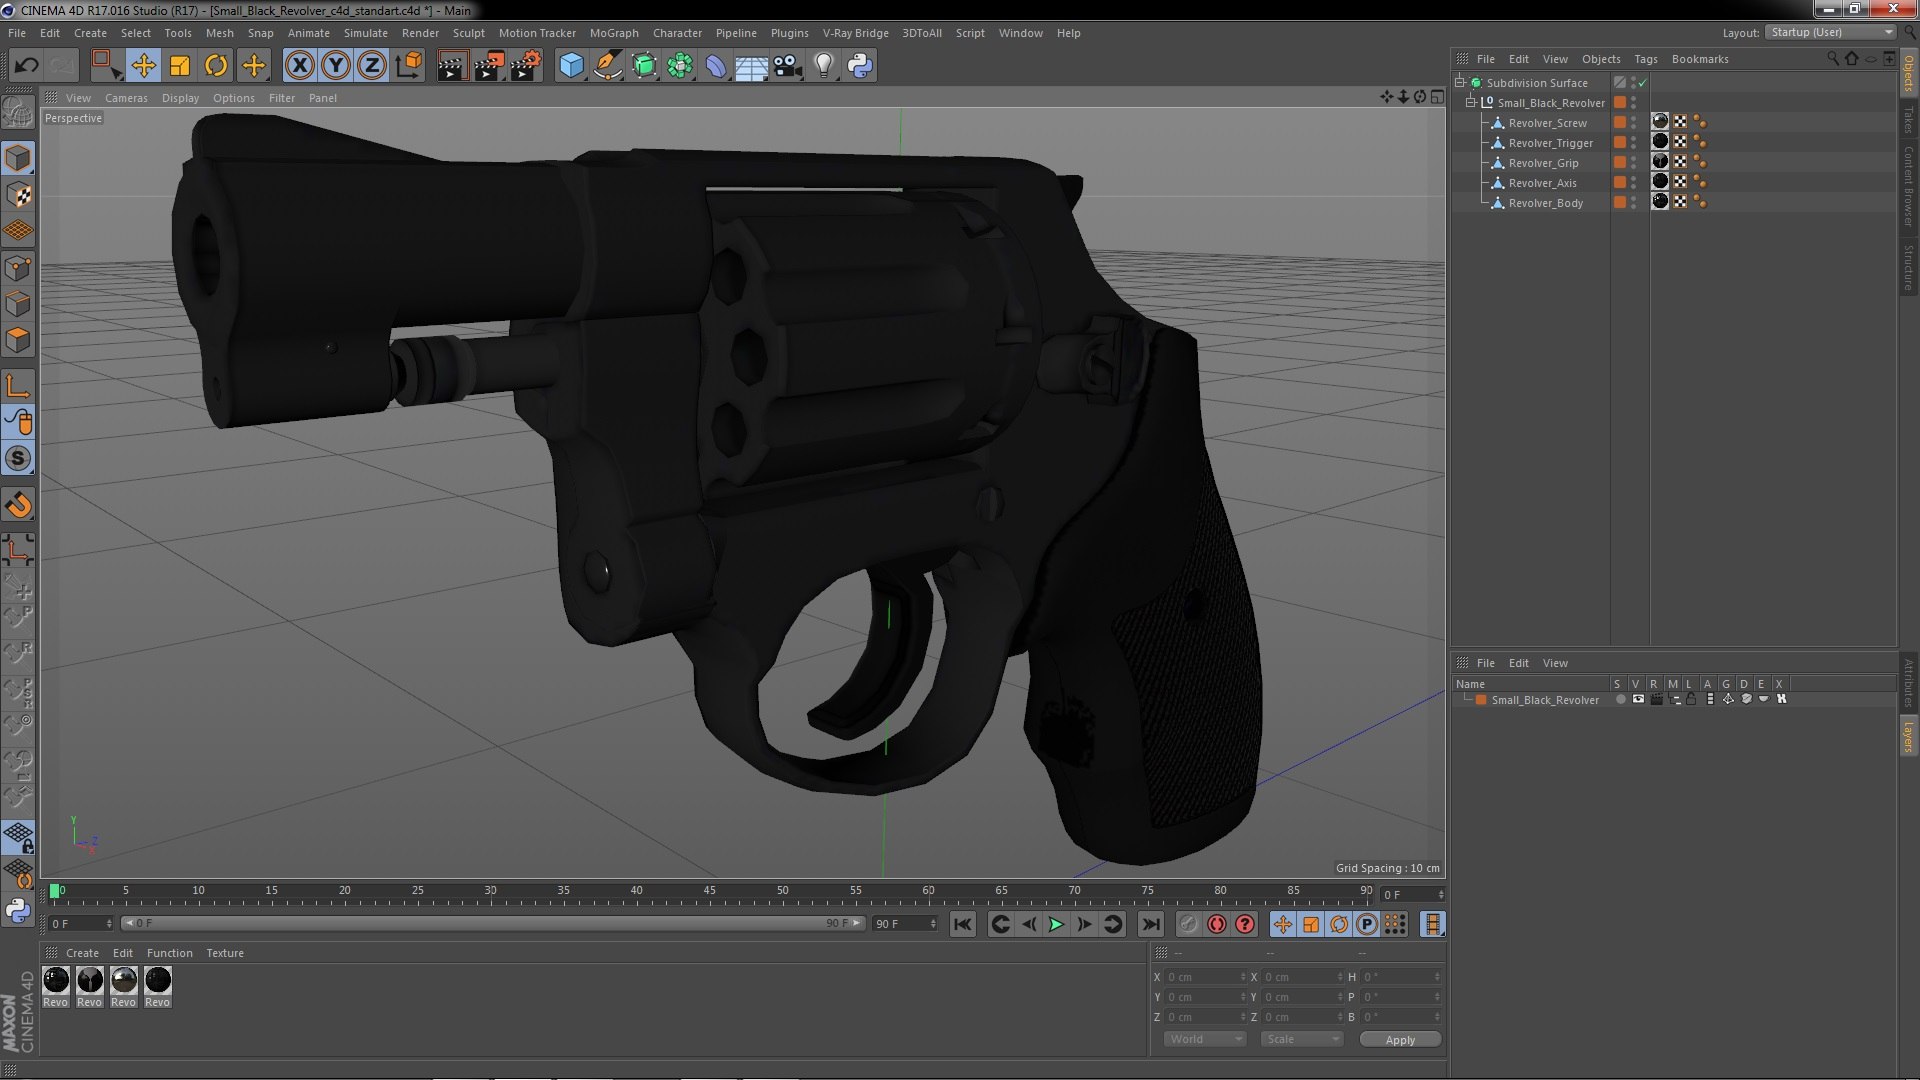Render the current view
This screenshot has height=1080, width=1920.
(x=452, y=66)
